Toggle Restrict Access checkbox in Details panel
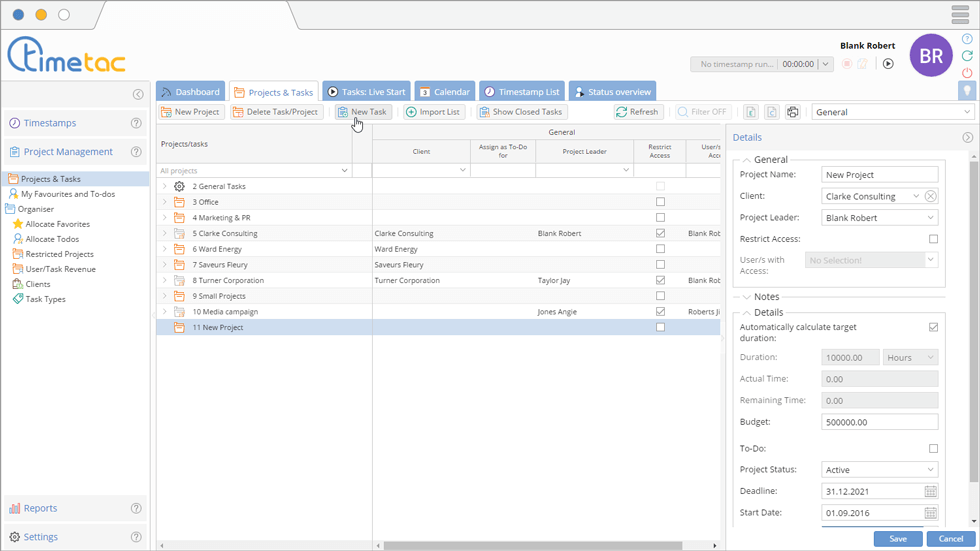Screen dimensions: 980x551 point(933,239)
